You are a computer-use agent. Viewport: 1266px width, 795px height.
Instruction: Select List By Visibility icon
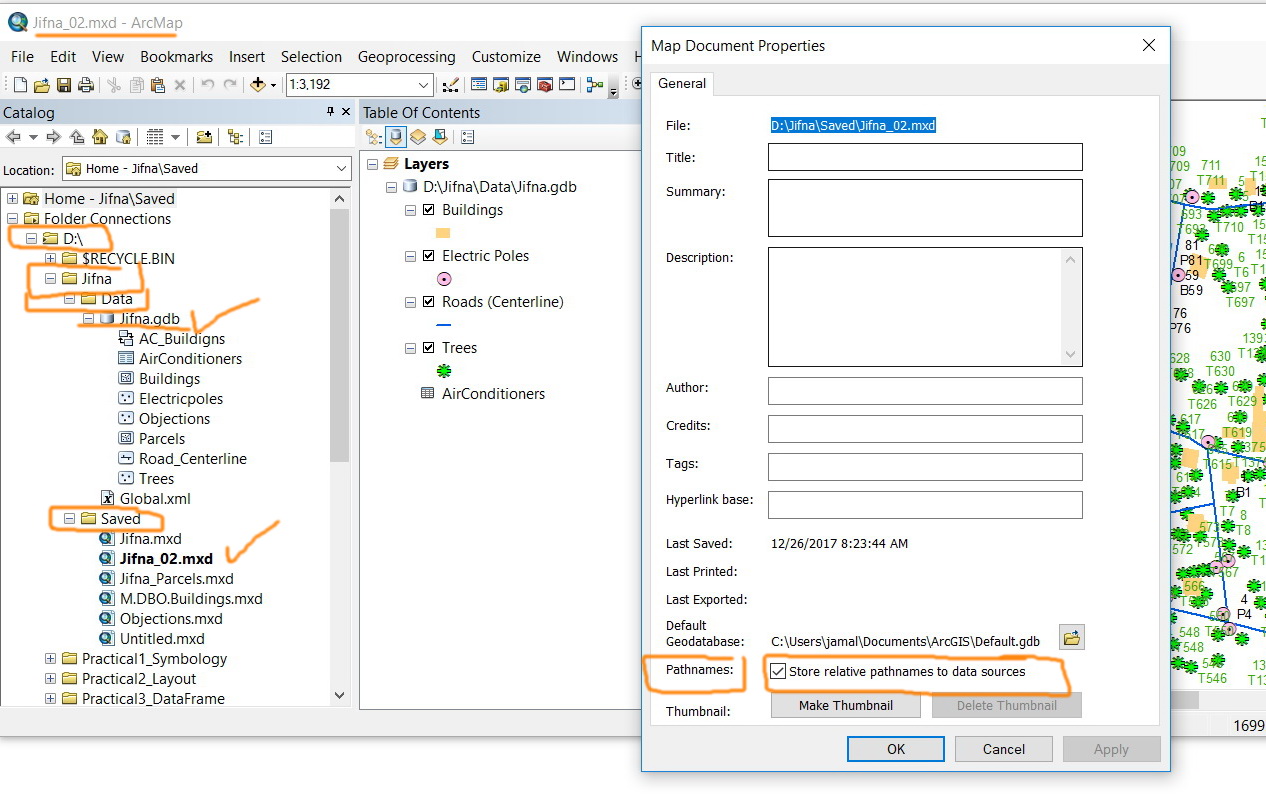point(418,137)
